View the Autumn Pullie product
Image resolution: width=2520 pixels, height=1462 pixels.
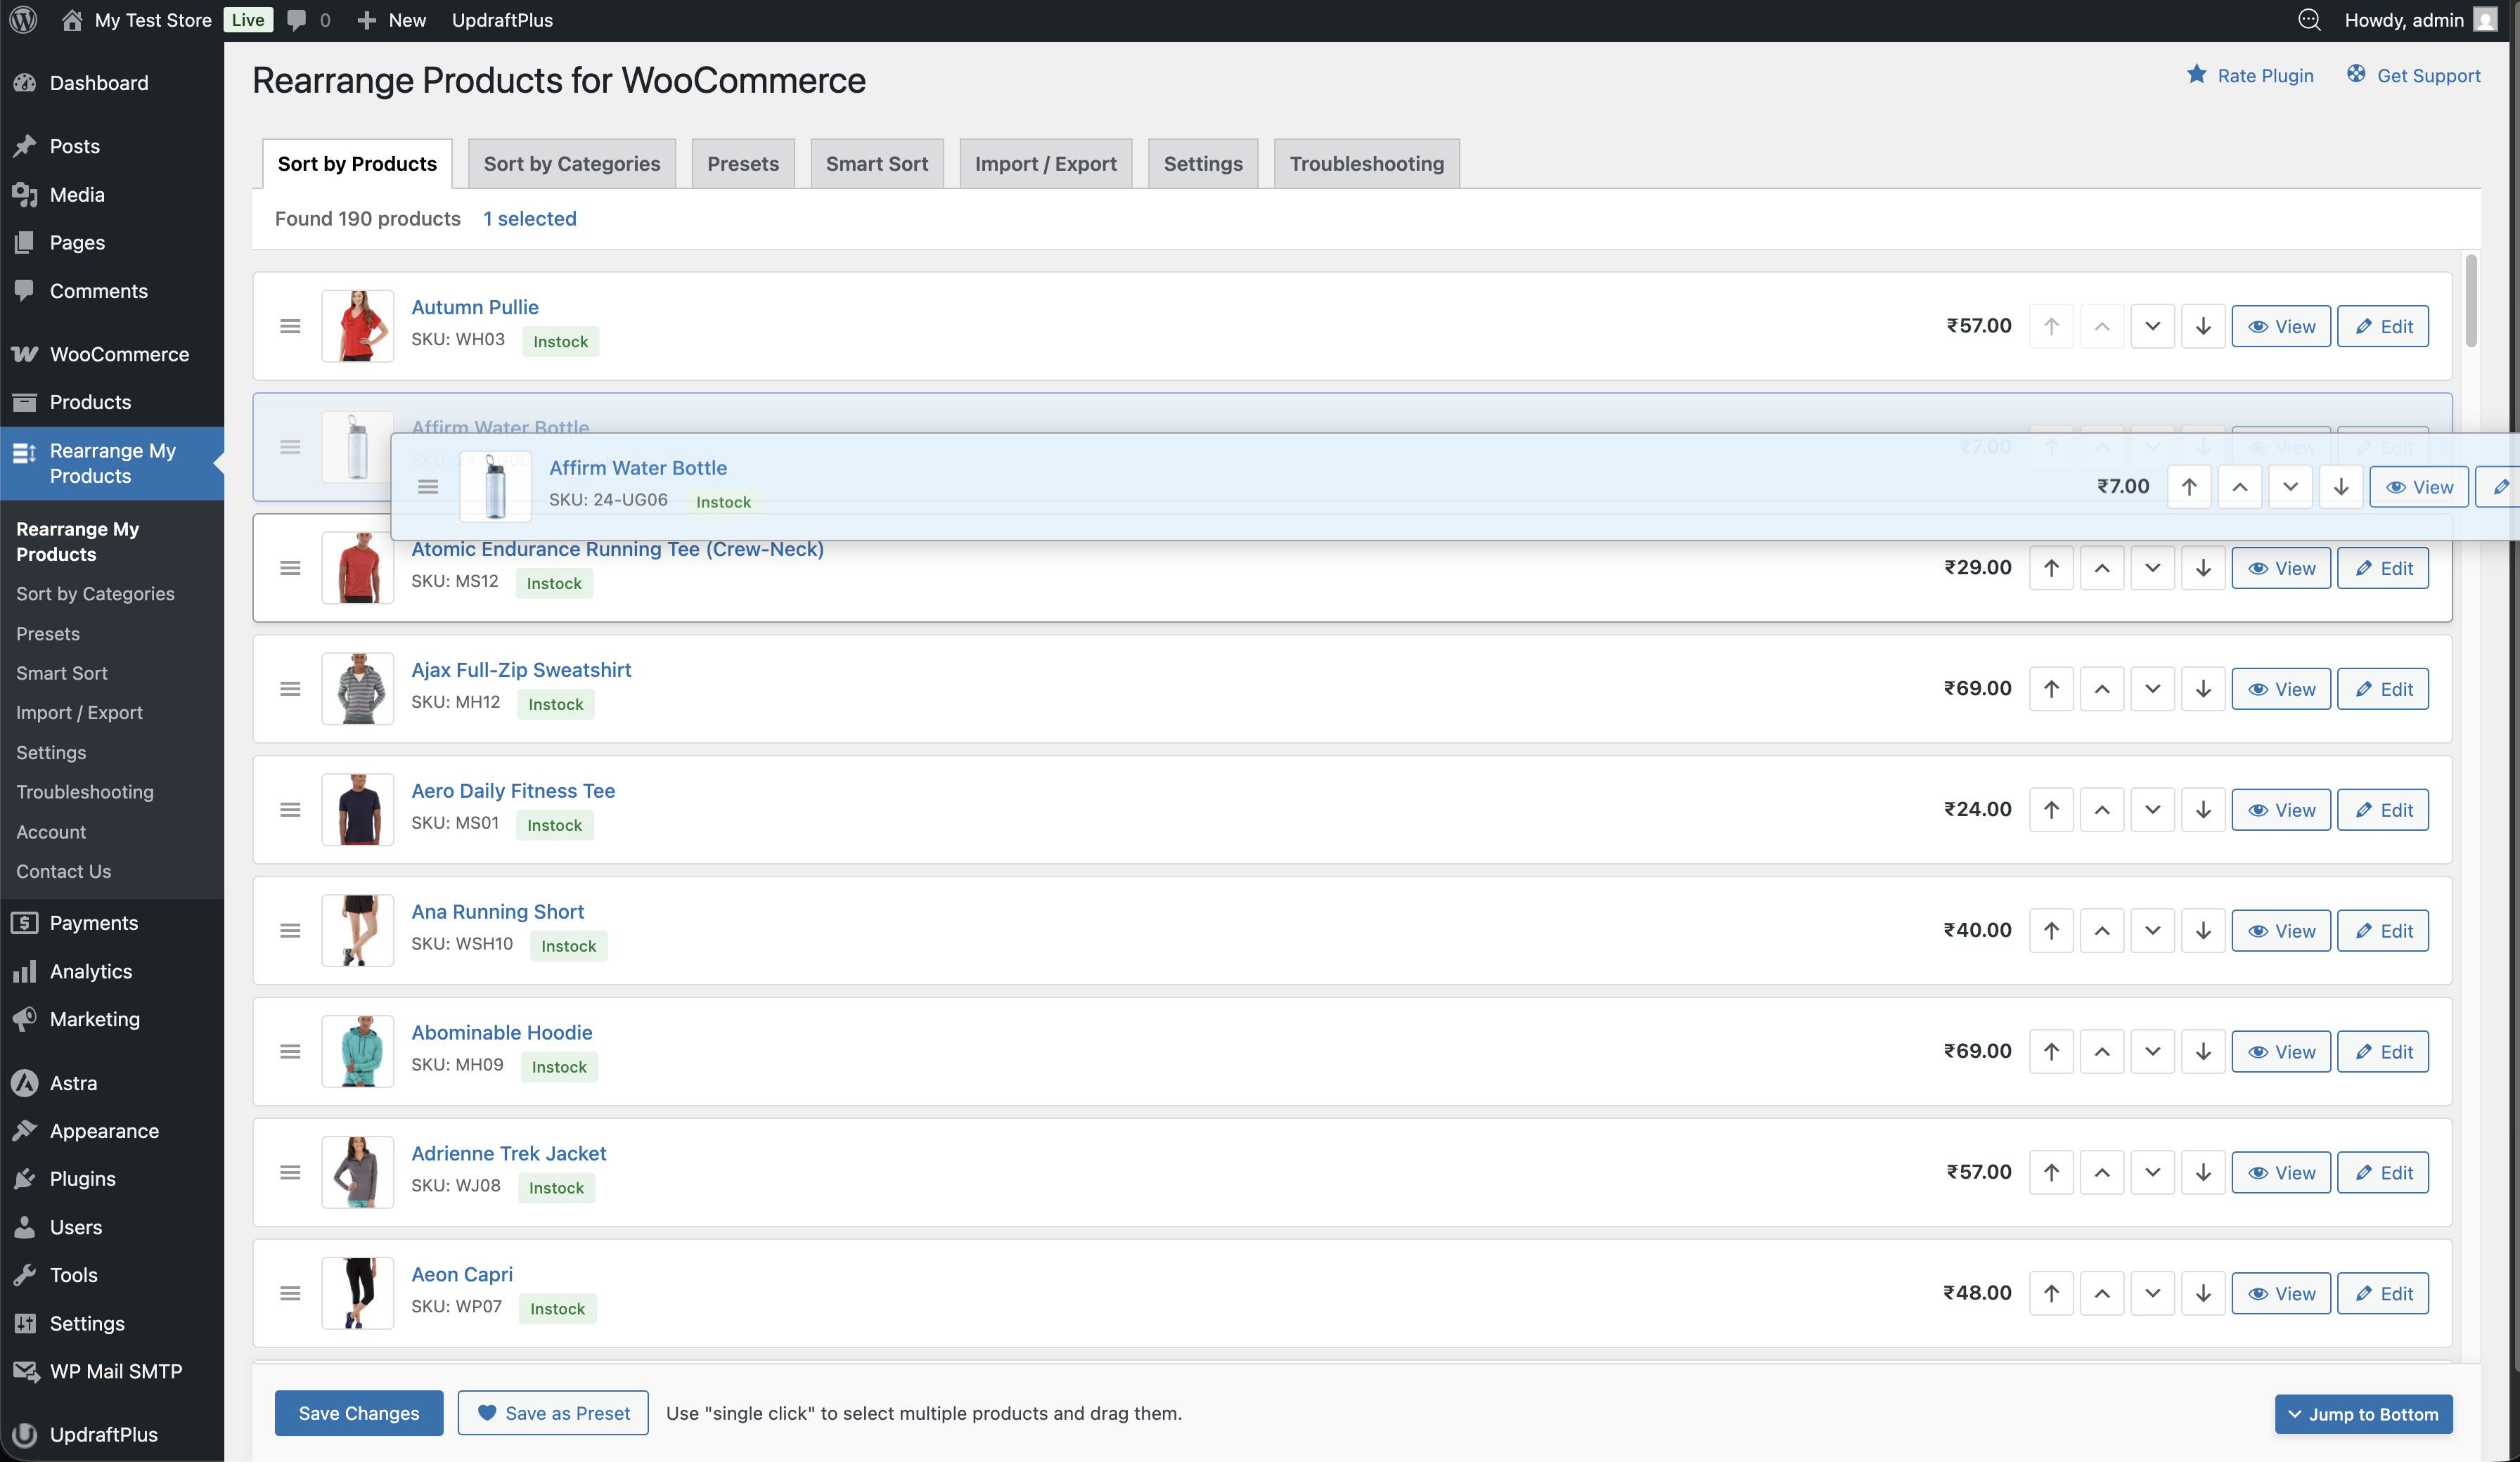pos(2281,326)
